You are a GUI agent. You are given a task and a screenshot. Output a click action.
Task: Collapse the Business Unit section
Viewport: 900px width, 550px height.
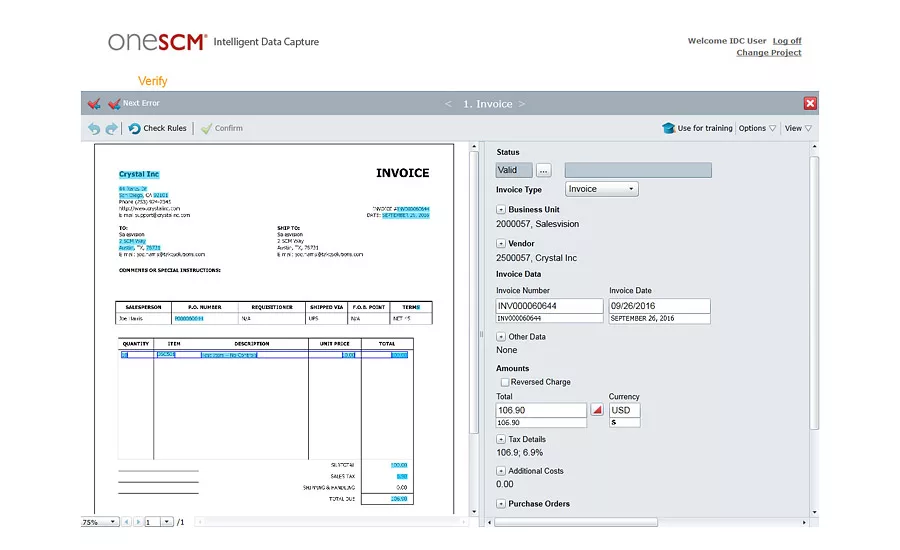pos(501,210)
